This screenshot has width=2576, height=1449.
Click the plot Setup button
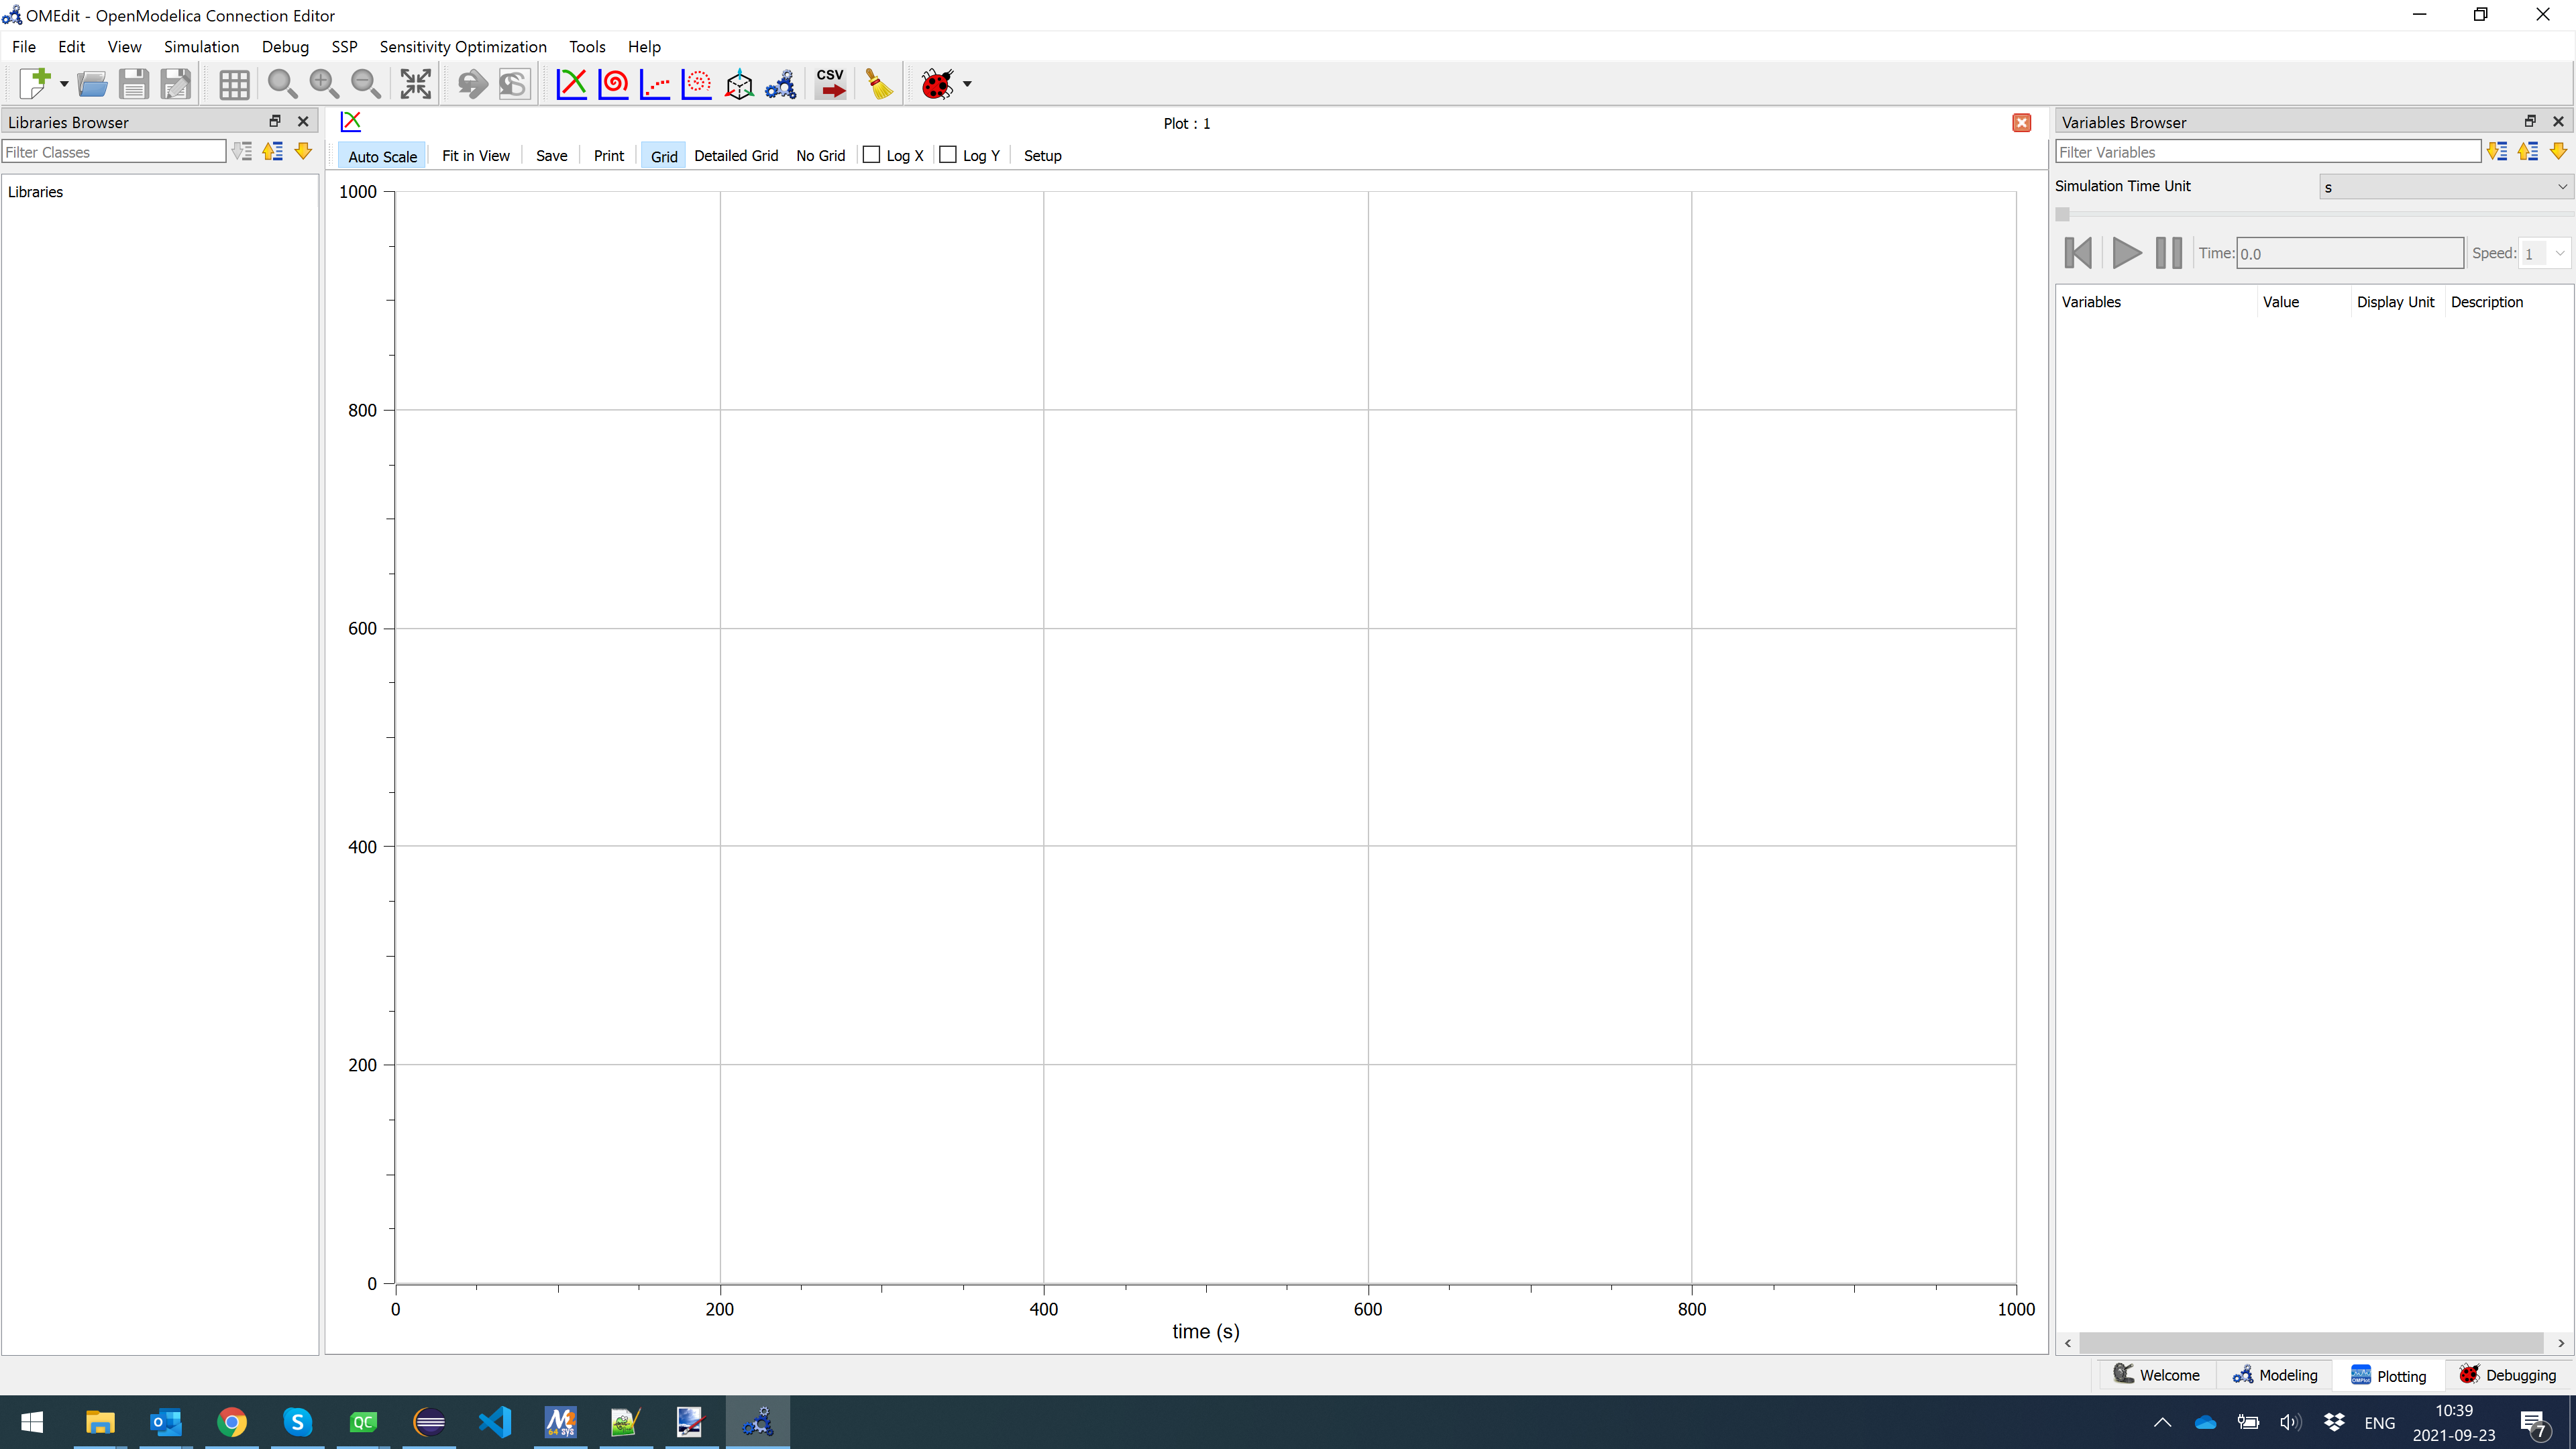(1043, 155)
